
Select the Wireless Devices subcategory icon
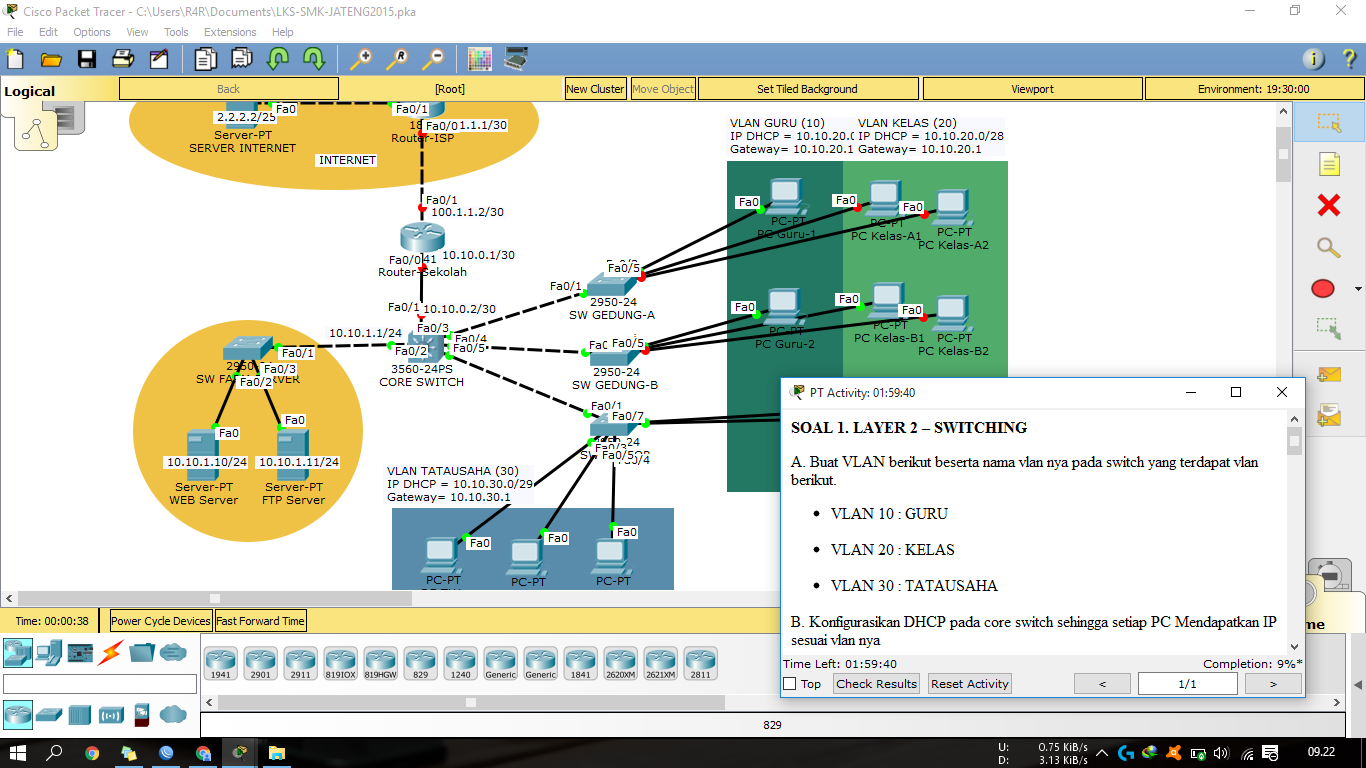(x=111, y=714)
